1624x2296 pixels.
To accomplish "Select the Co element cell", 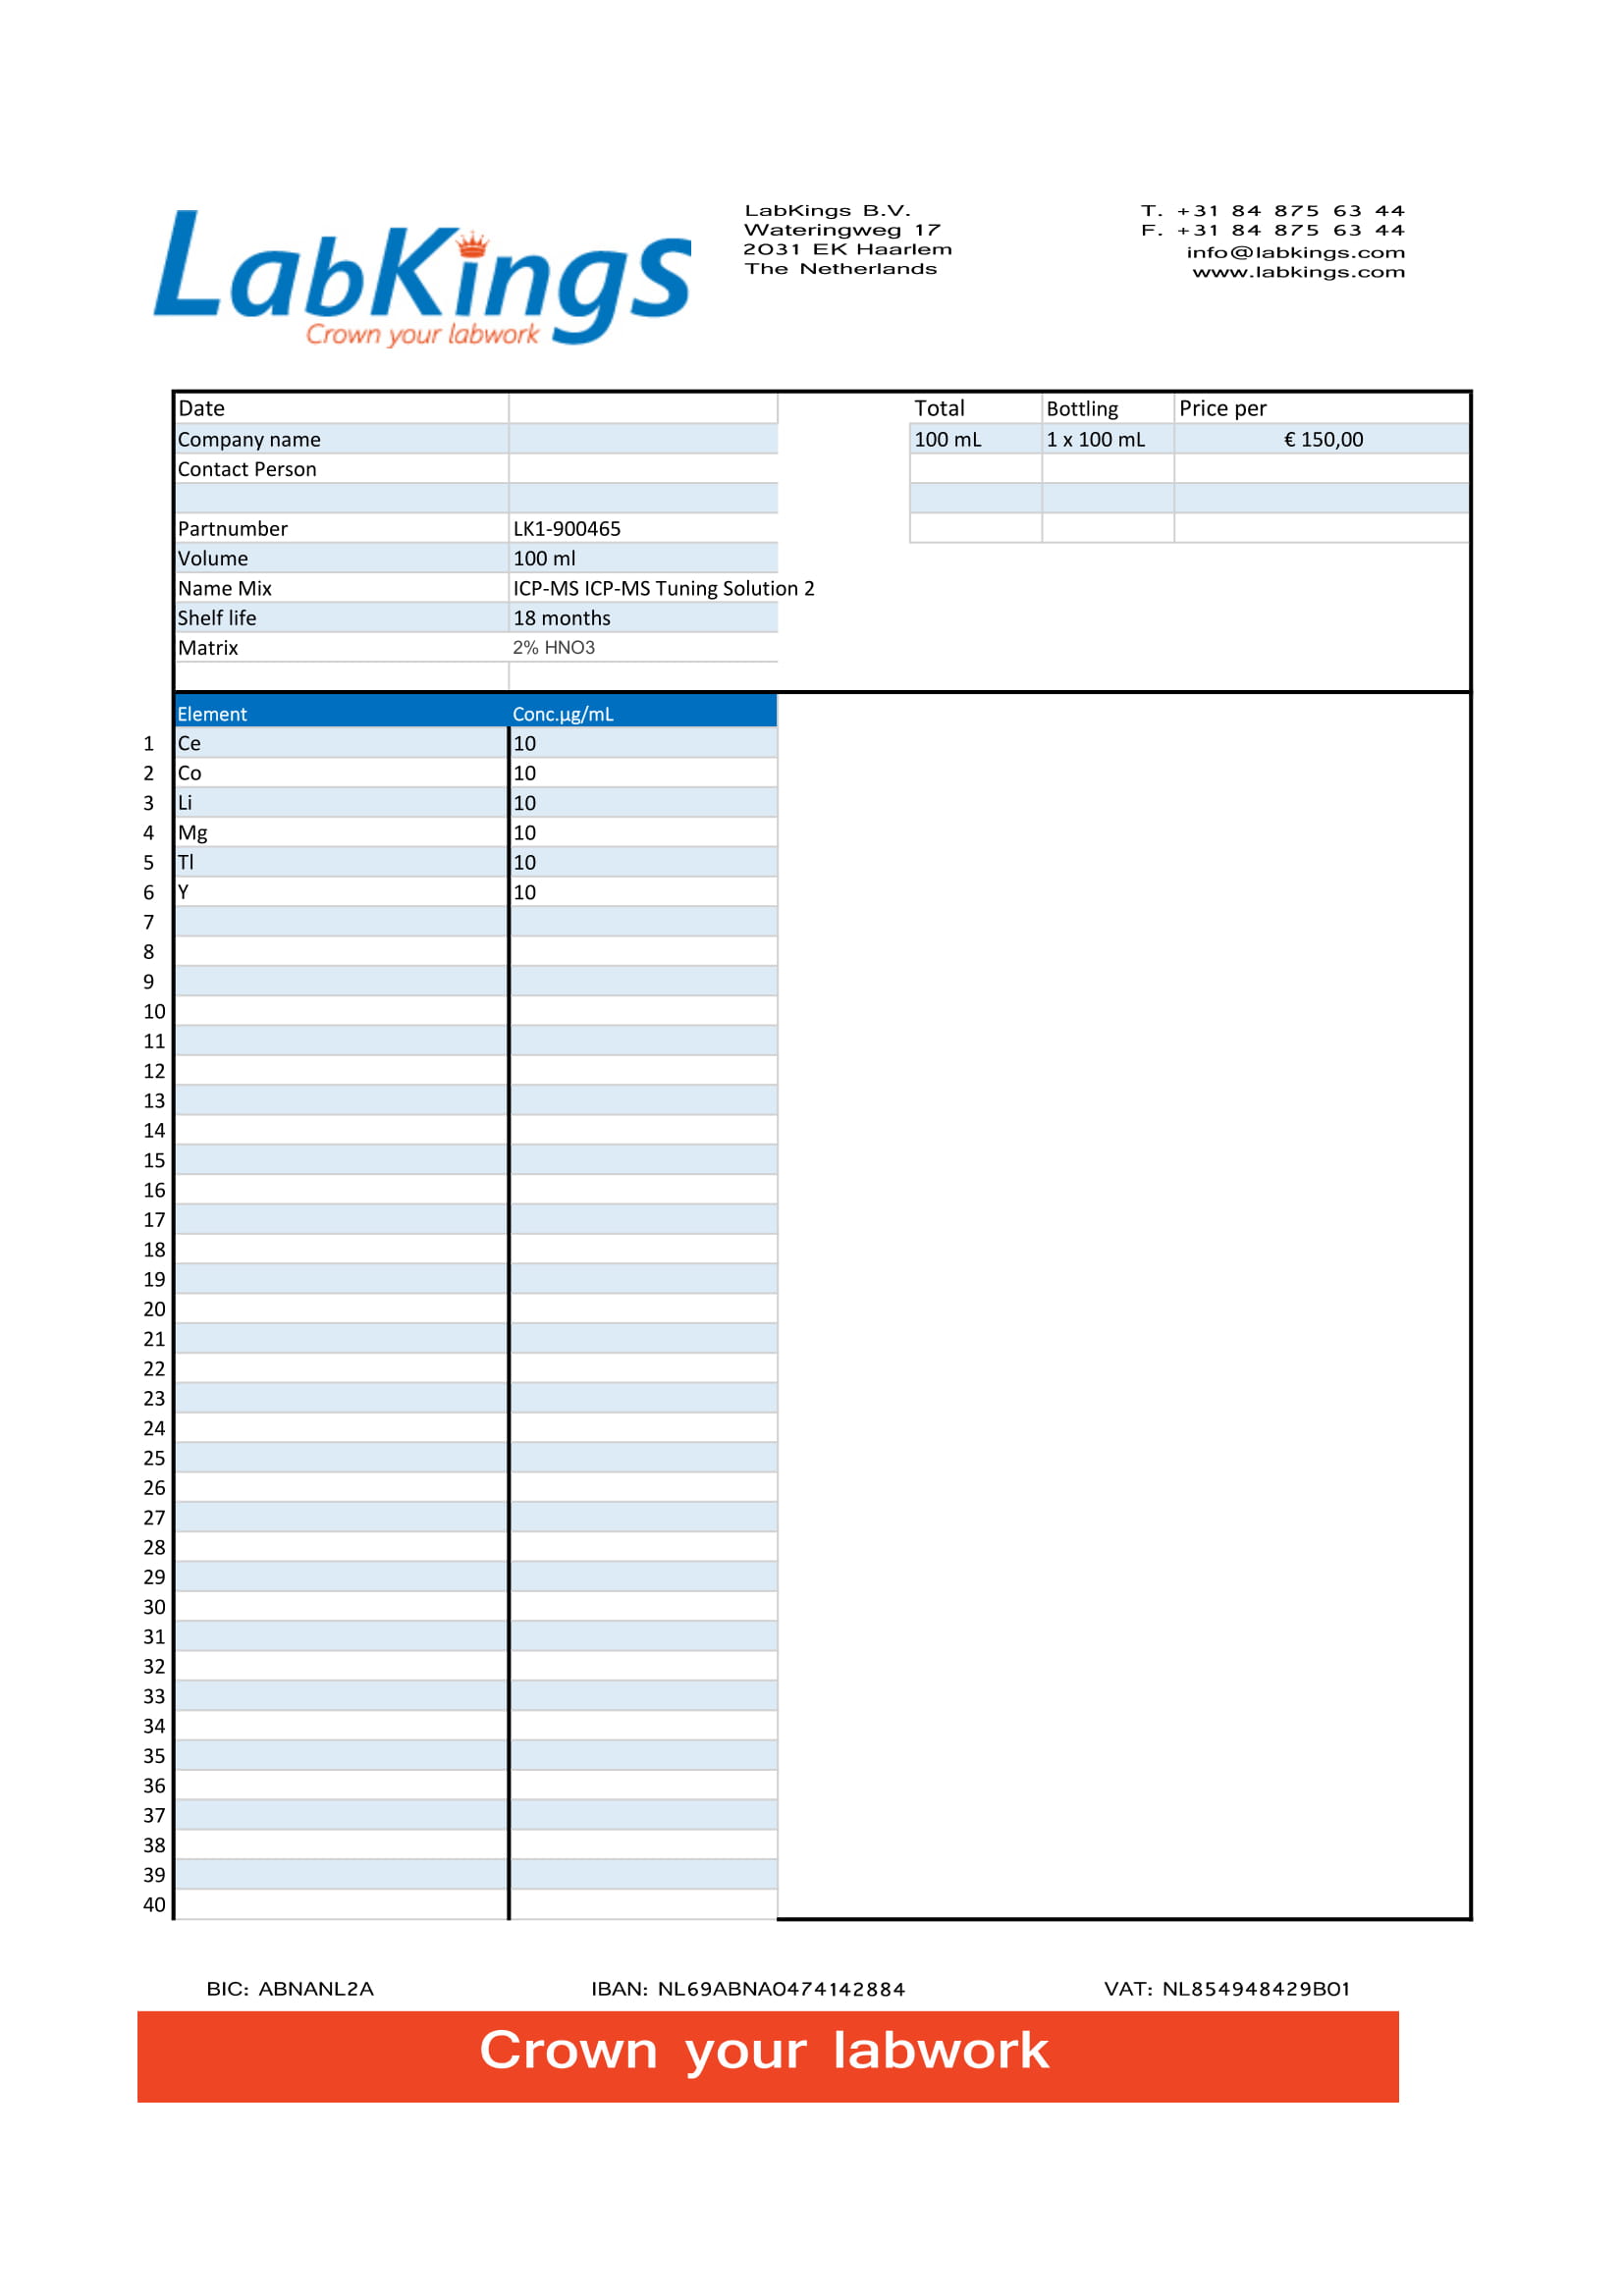I will pos(342,773).
